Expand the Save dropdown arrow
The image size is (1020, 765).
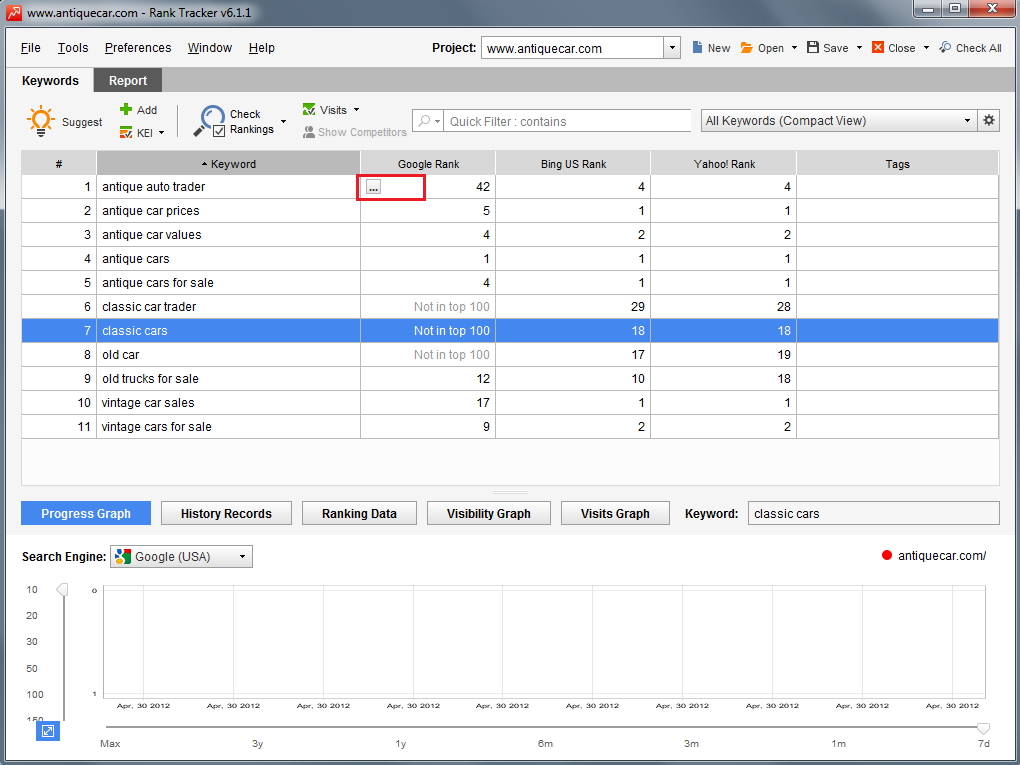point(859,47)
